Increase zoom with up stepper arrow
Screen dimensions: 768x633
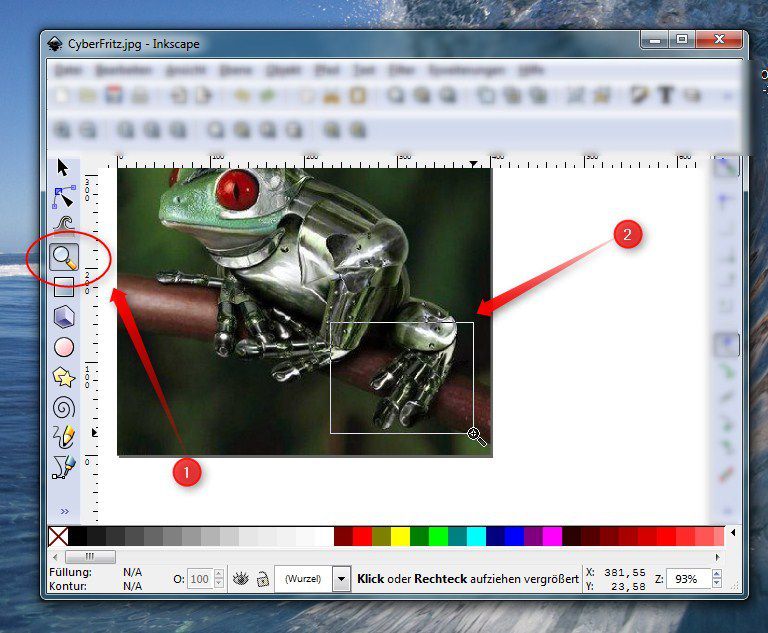pyautogui.click(x=717, y=574)
